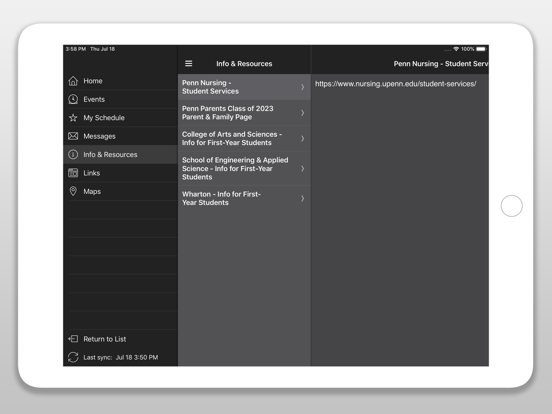Open Events in sidebar
This screenshot has width=552, height=414.
pyautogui.click(x=120, y=99)
